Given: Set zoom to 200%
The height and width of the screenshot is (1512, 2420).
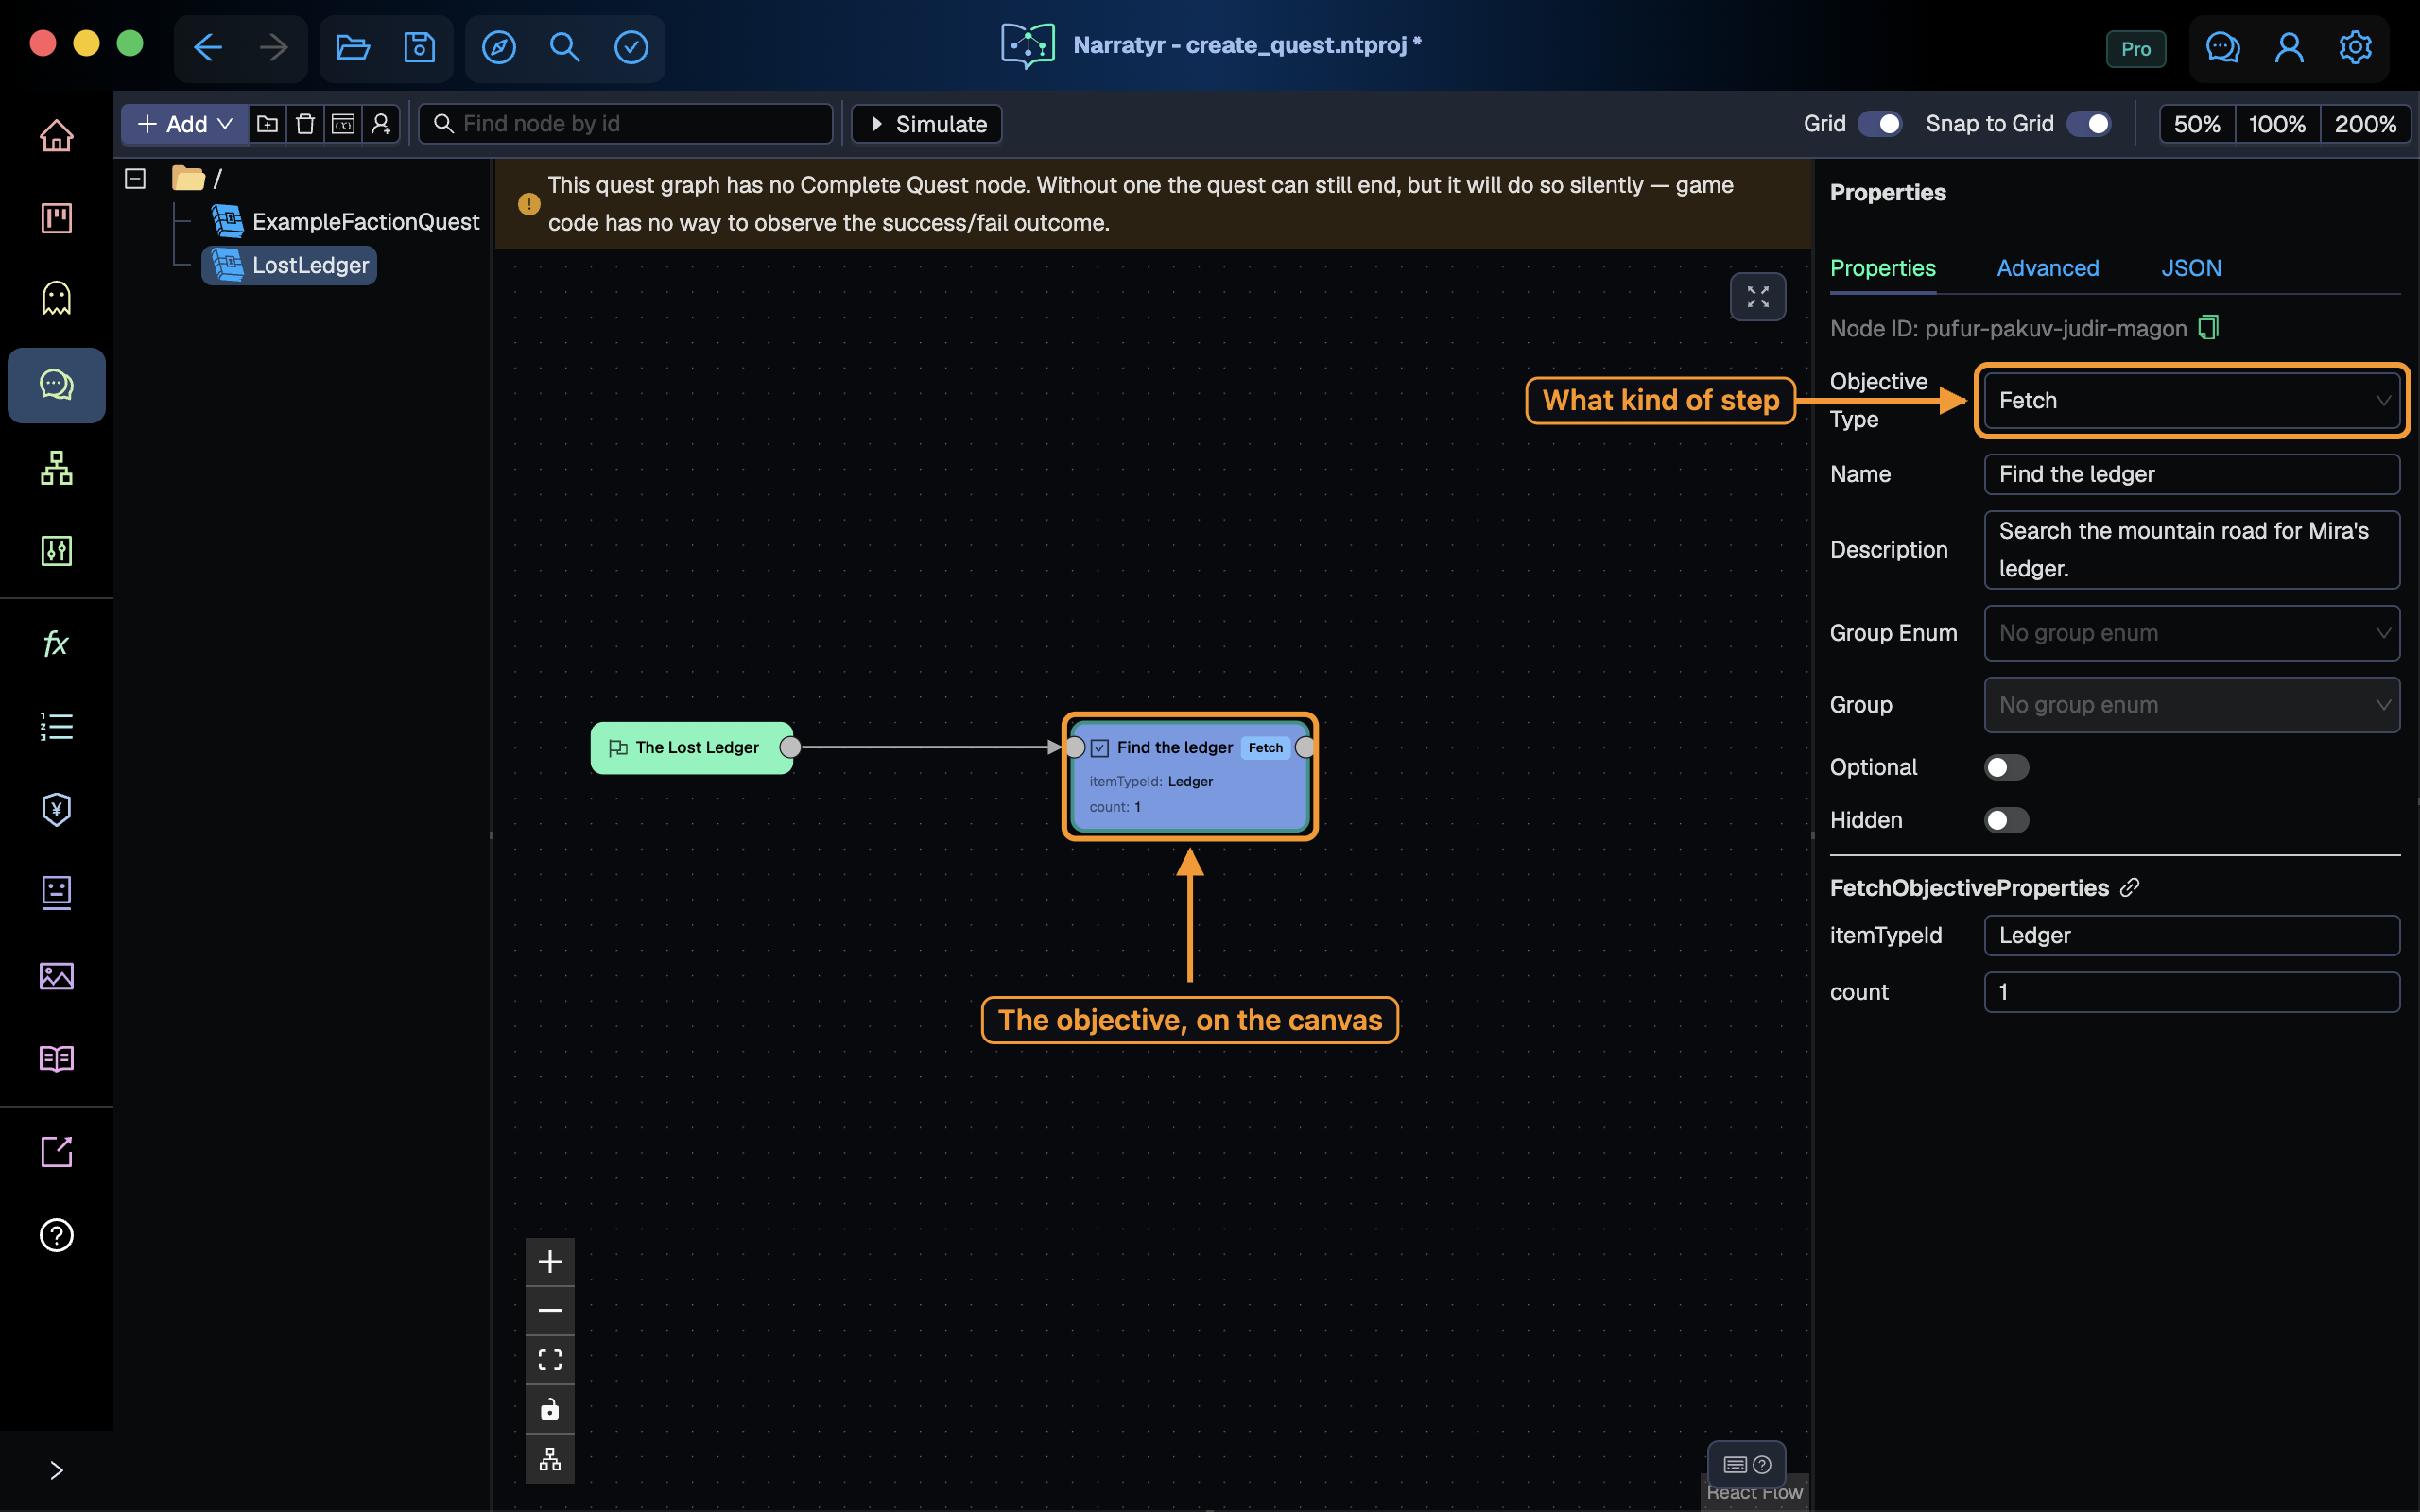Looking at the screenshot, I should click(2364, 124).
